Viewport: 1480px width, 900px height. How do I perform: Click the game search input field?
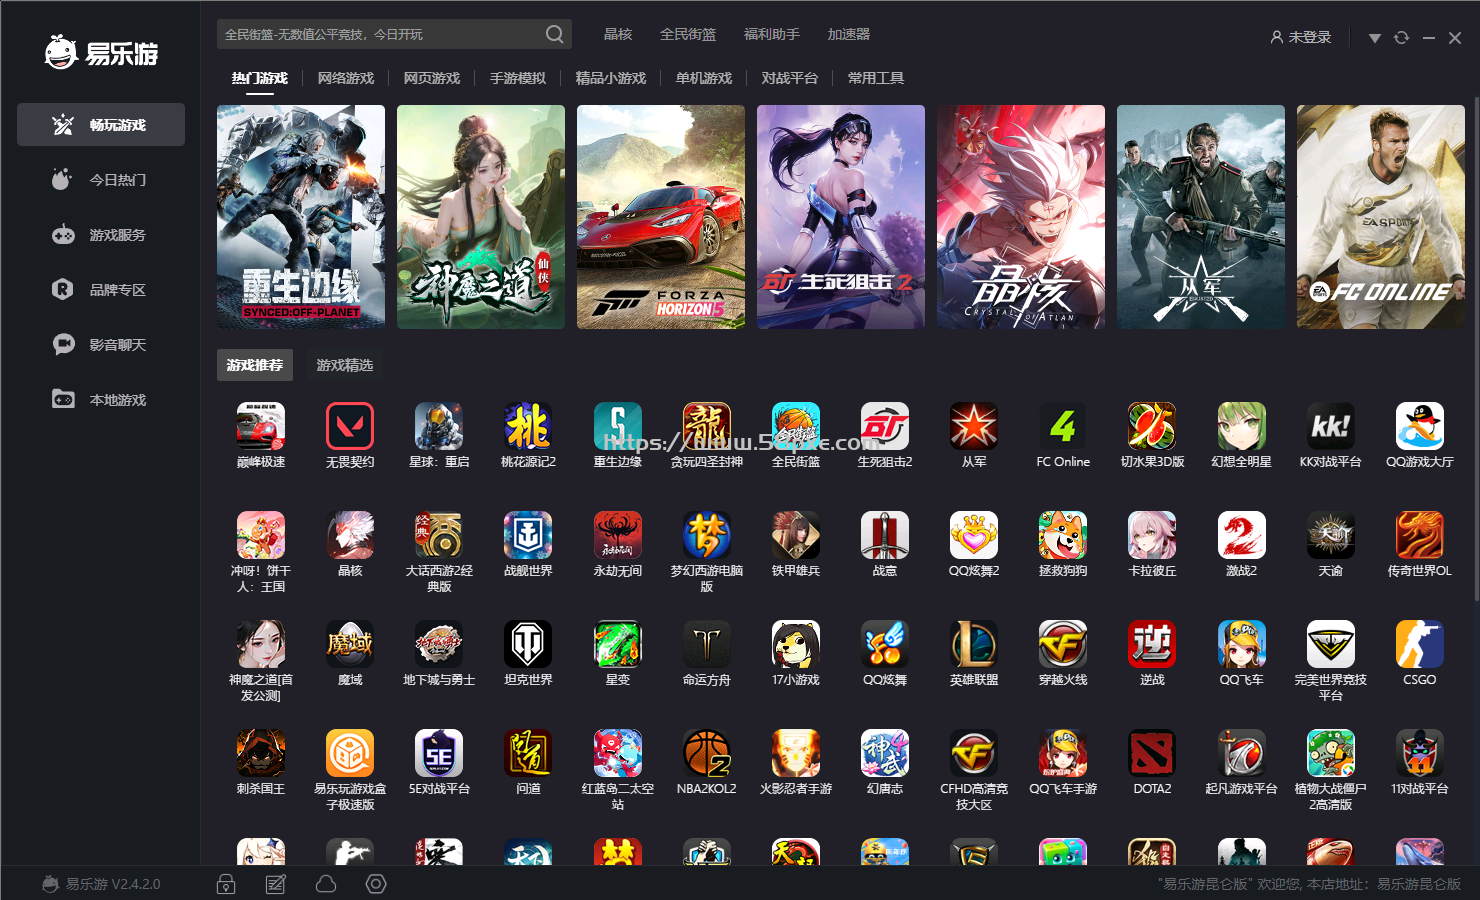(380, 34)
